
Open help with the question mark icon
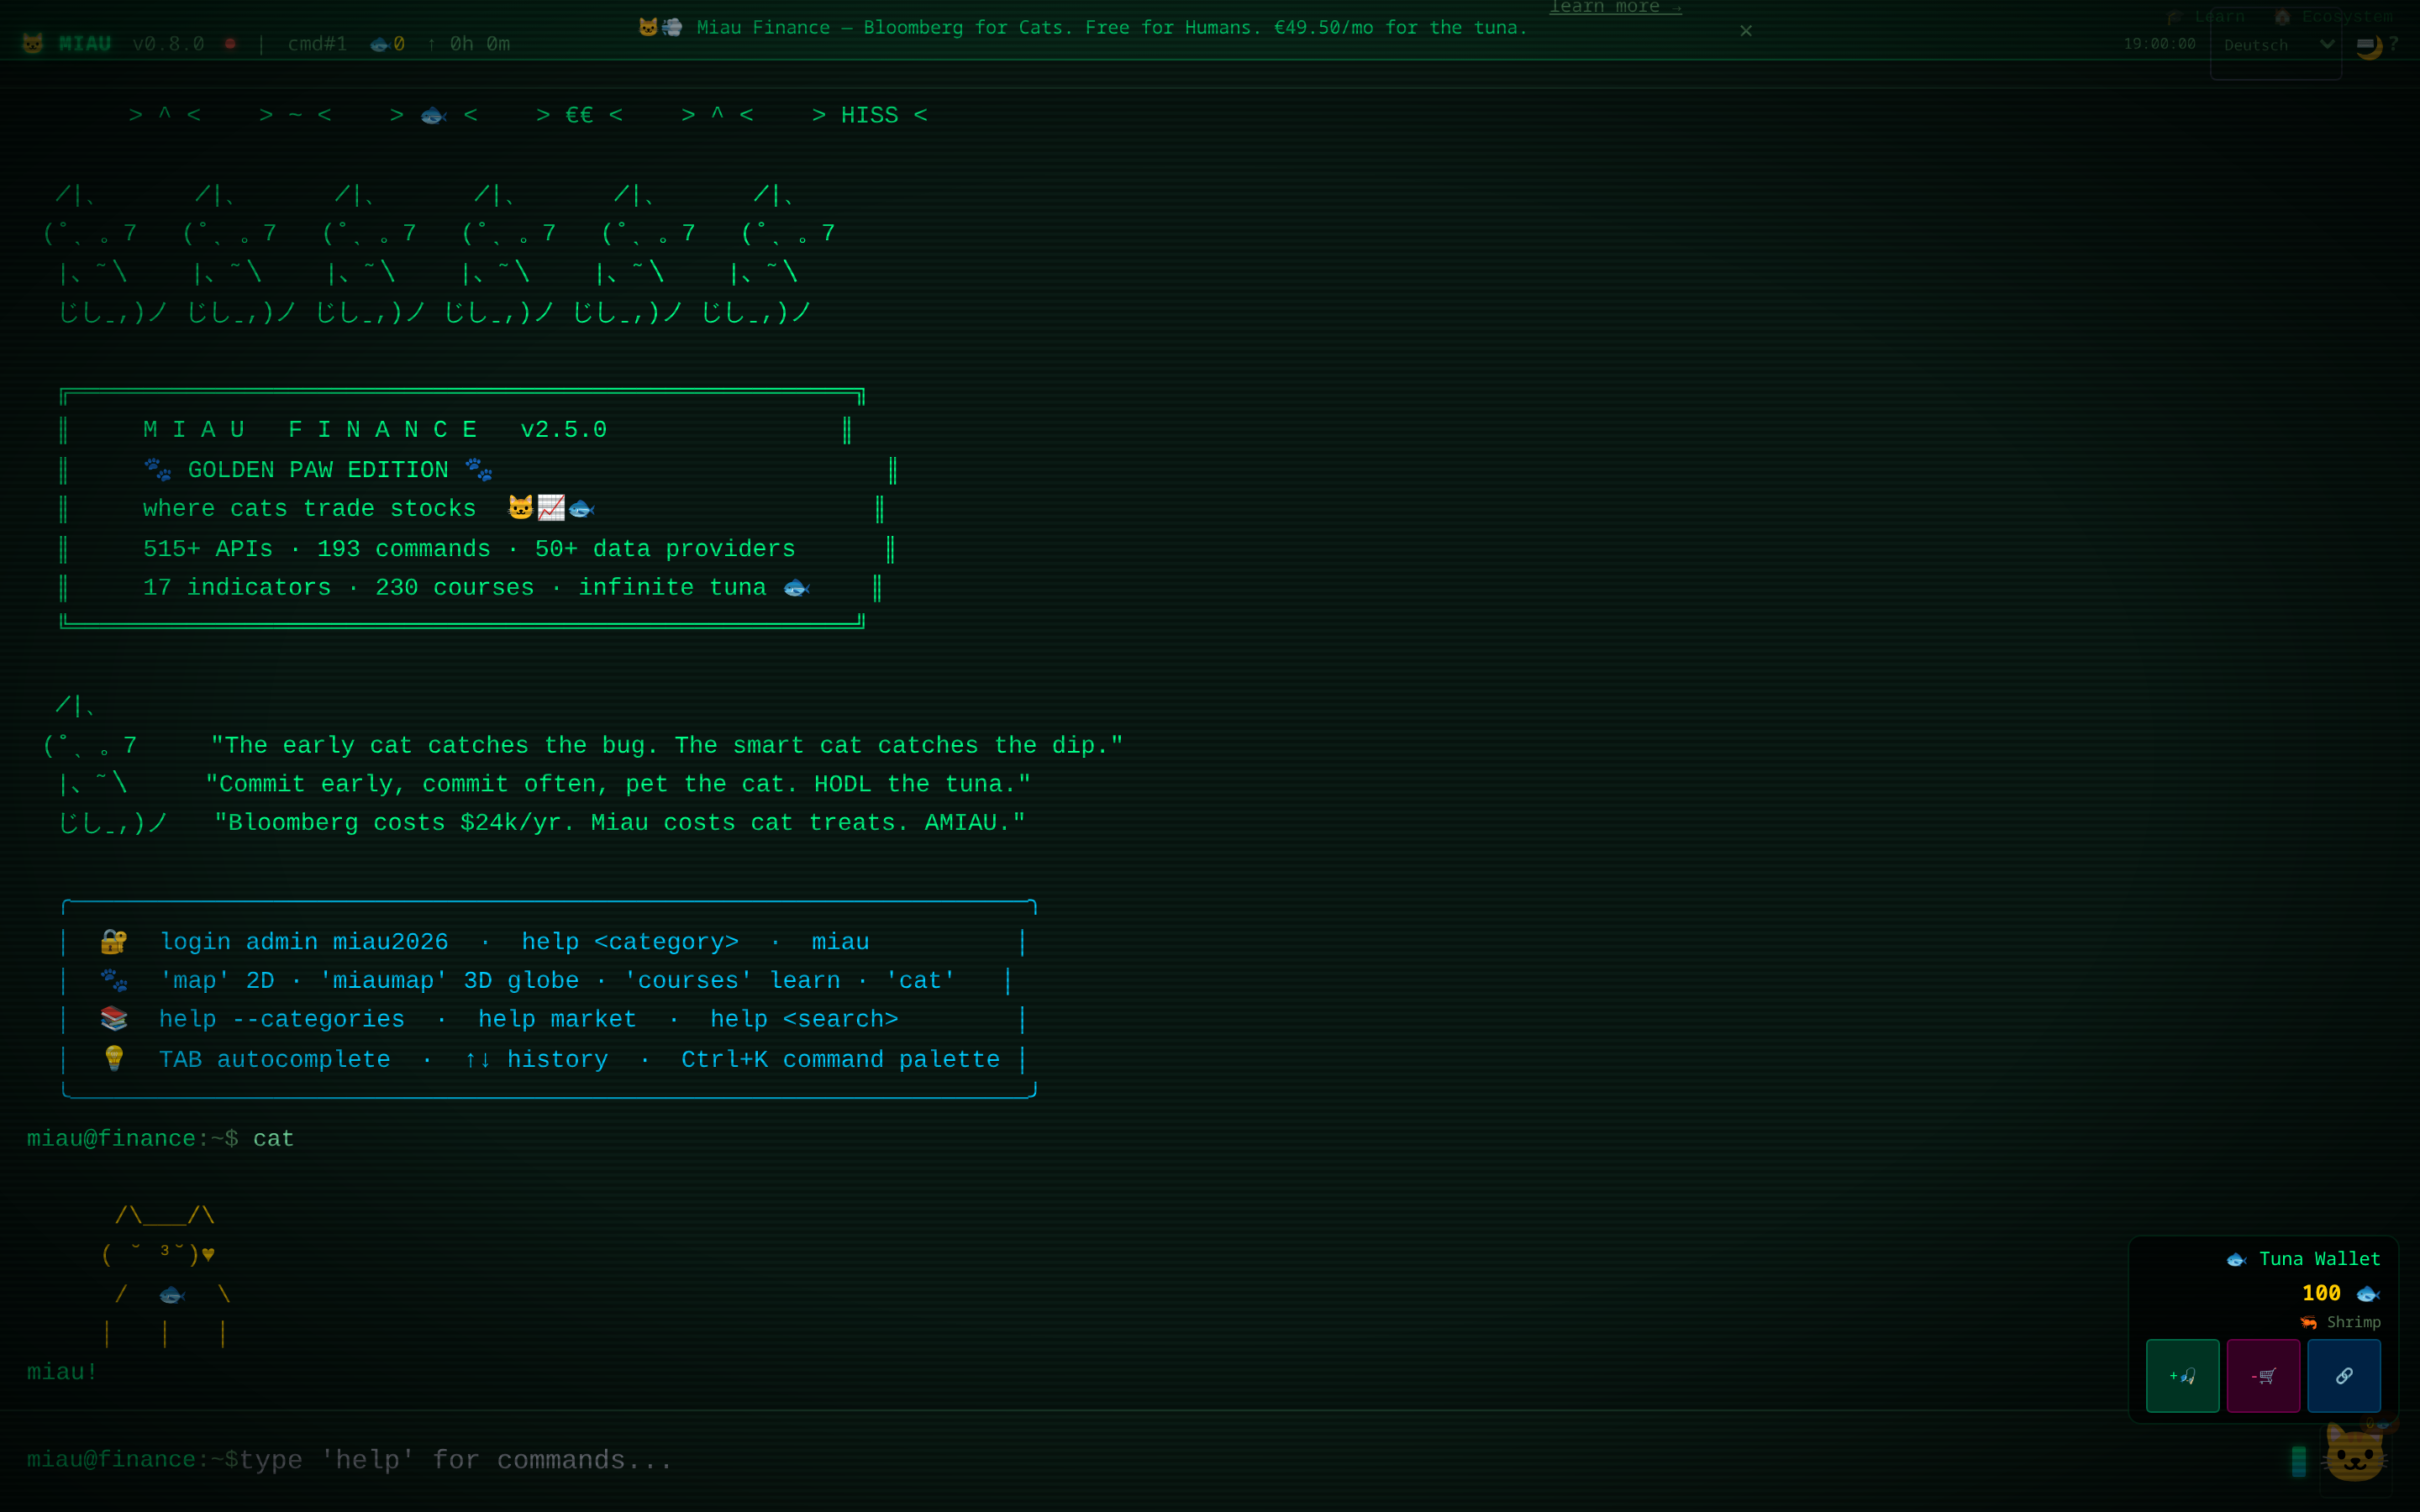pyautogui.click(x=2393, y=44)
